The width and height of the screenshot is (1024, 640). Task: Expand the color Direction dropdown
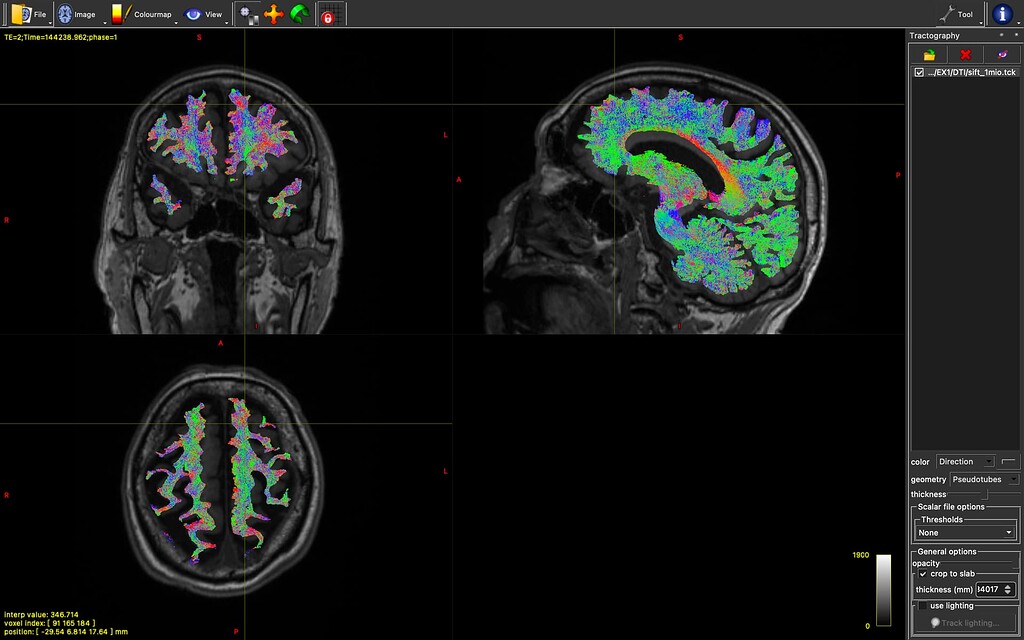965,462
